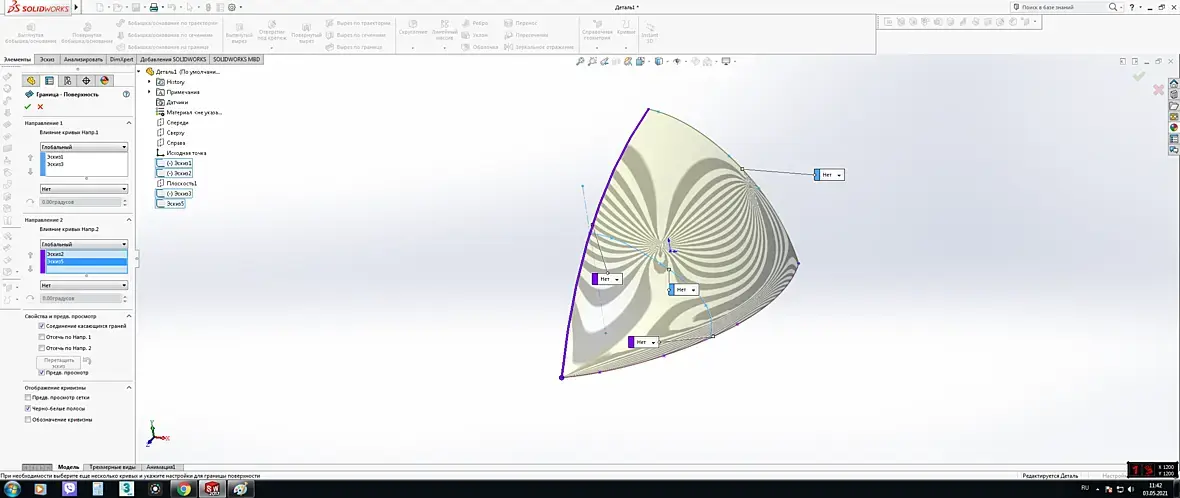1180x498 pixels.
Task: Open the DimXpertManager crosshair tab icon
Action: [86, 80]
